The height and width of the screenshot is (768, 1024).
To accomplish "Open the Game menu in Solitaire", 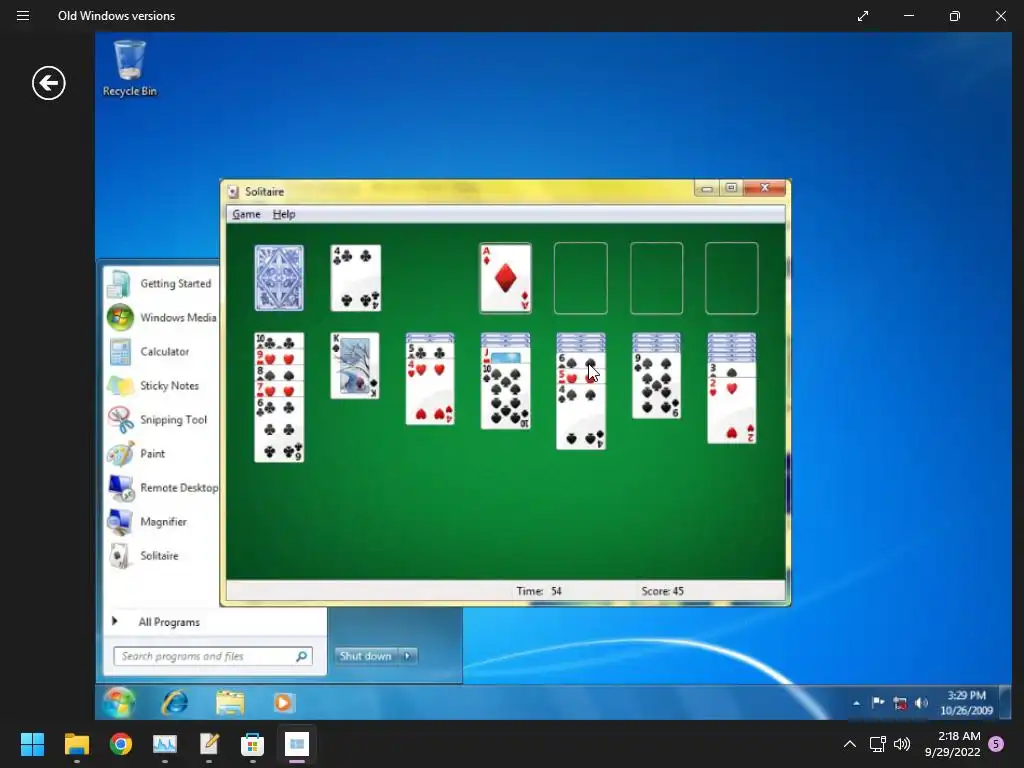I will coord(246,214).
